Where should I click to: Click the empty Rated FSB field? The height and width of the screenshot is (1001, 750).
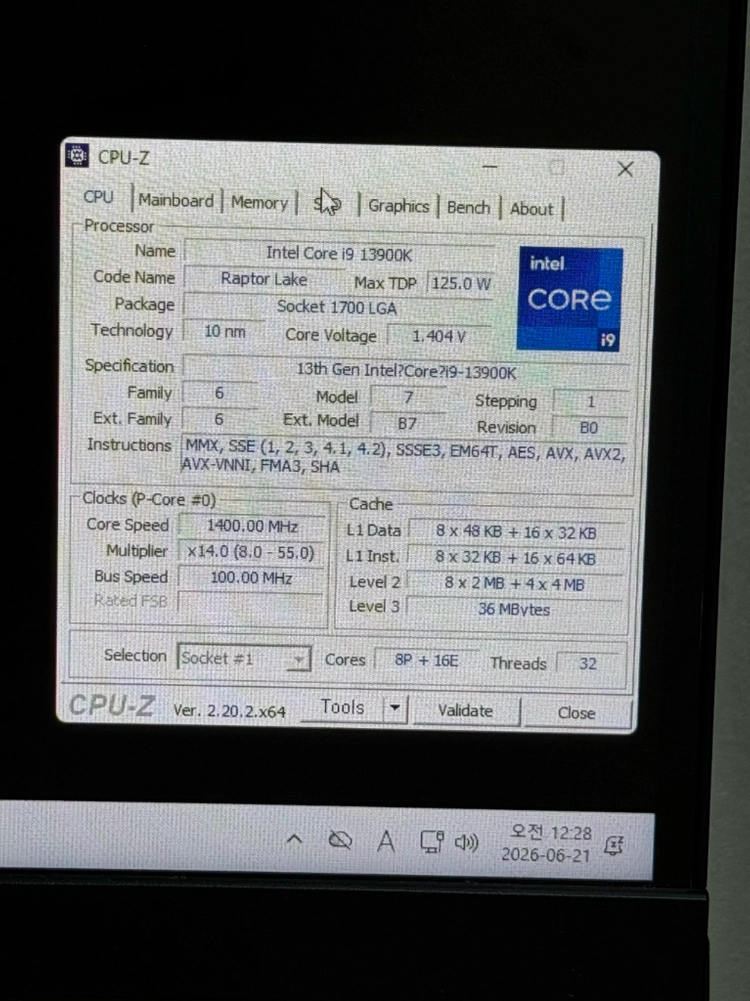pos(250,603)
